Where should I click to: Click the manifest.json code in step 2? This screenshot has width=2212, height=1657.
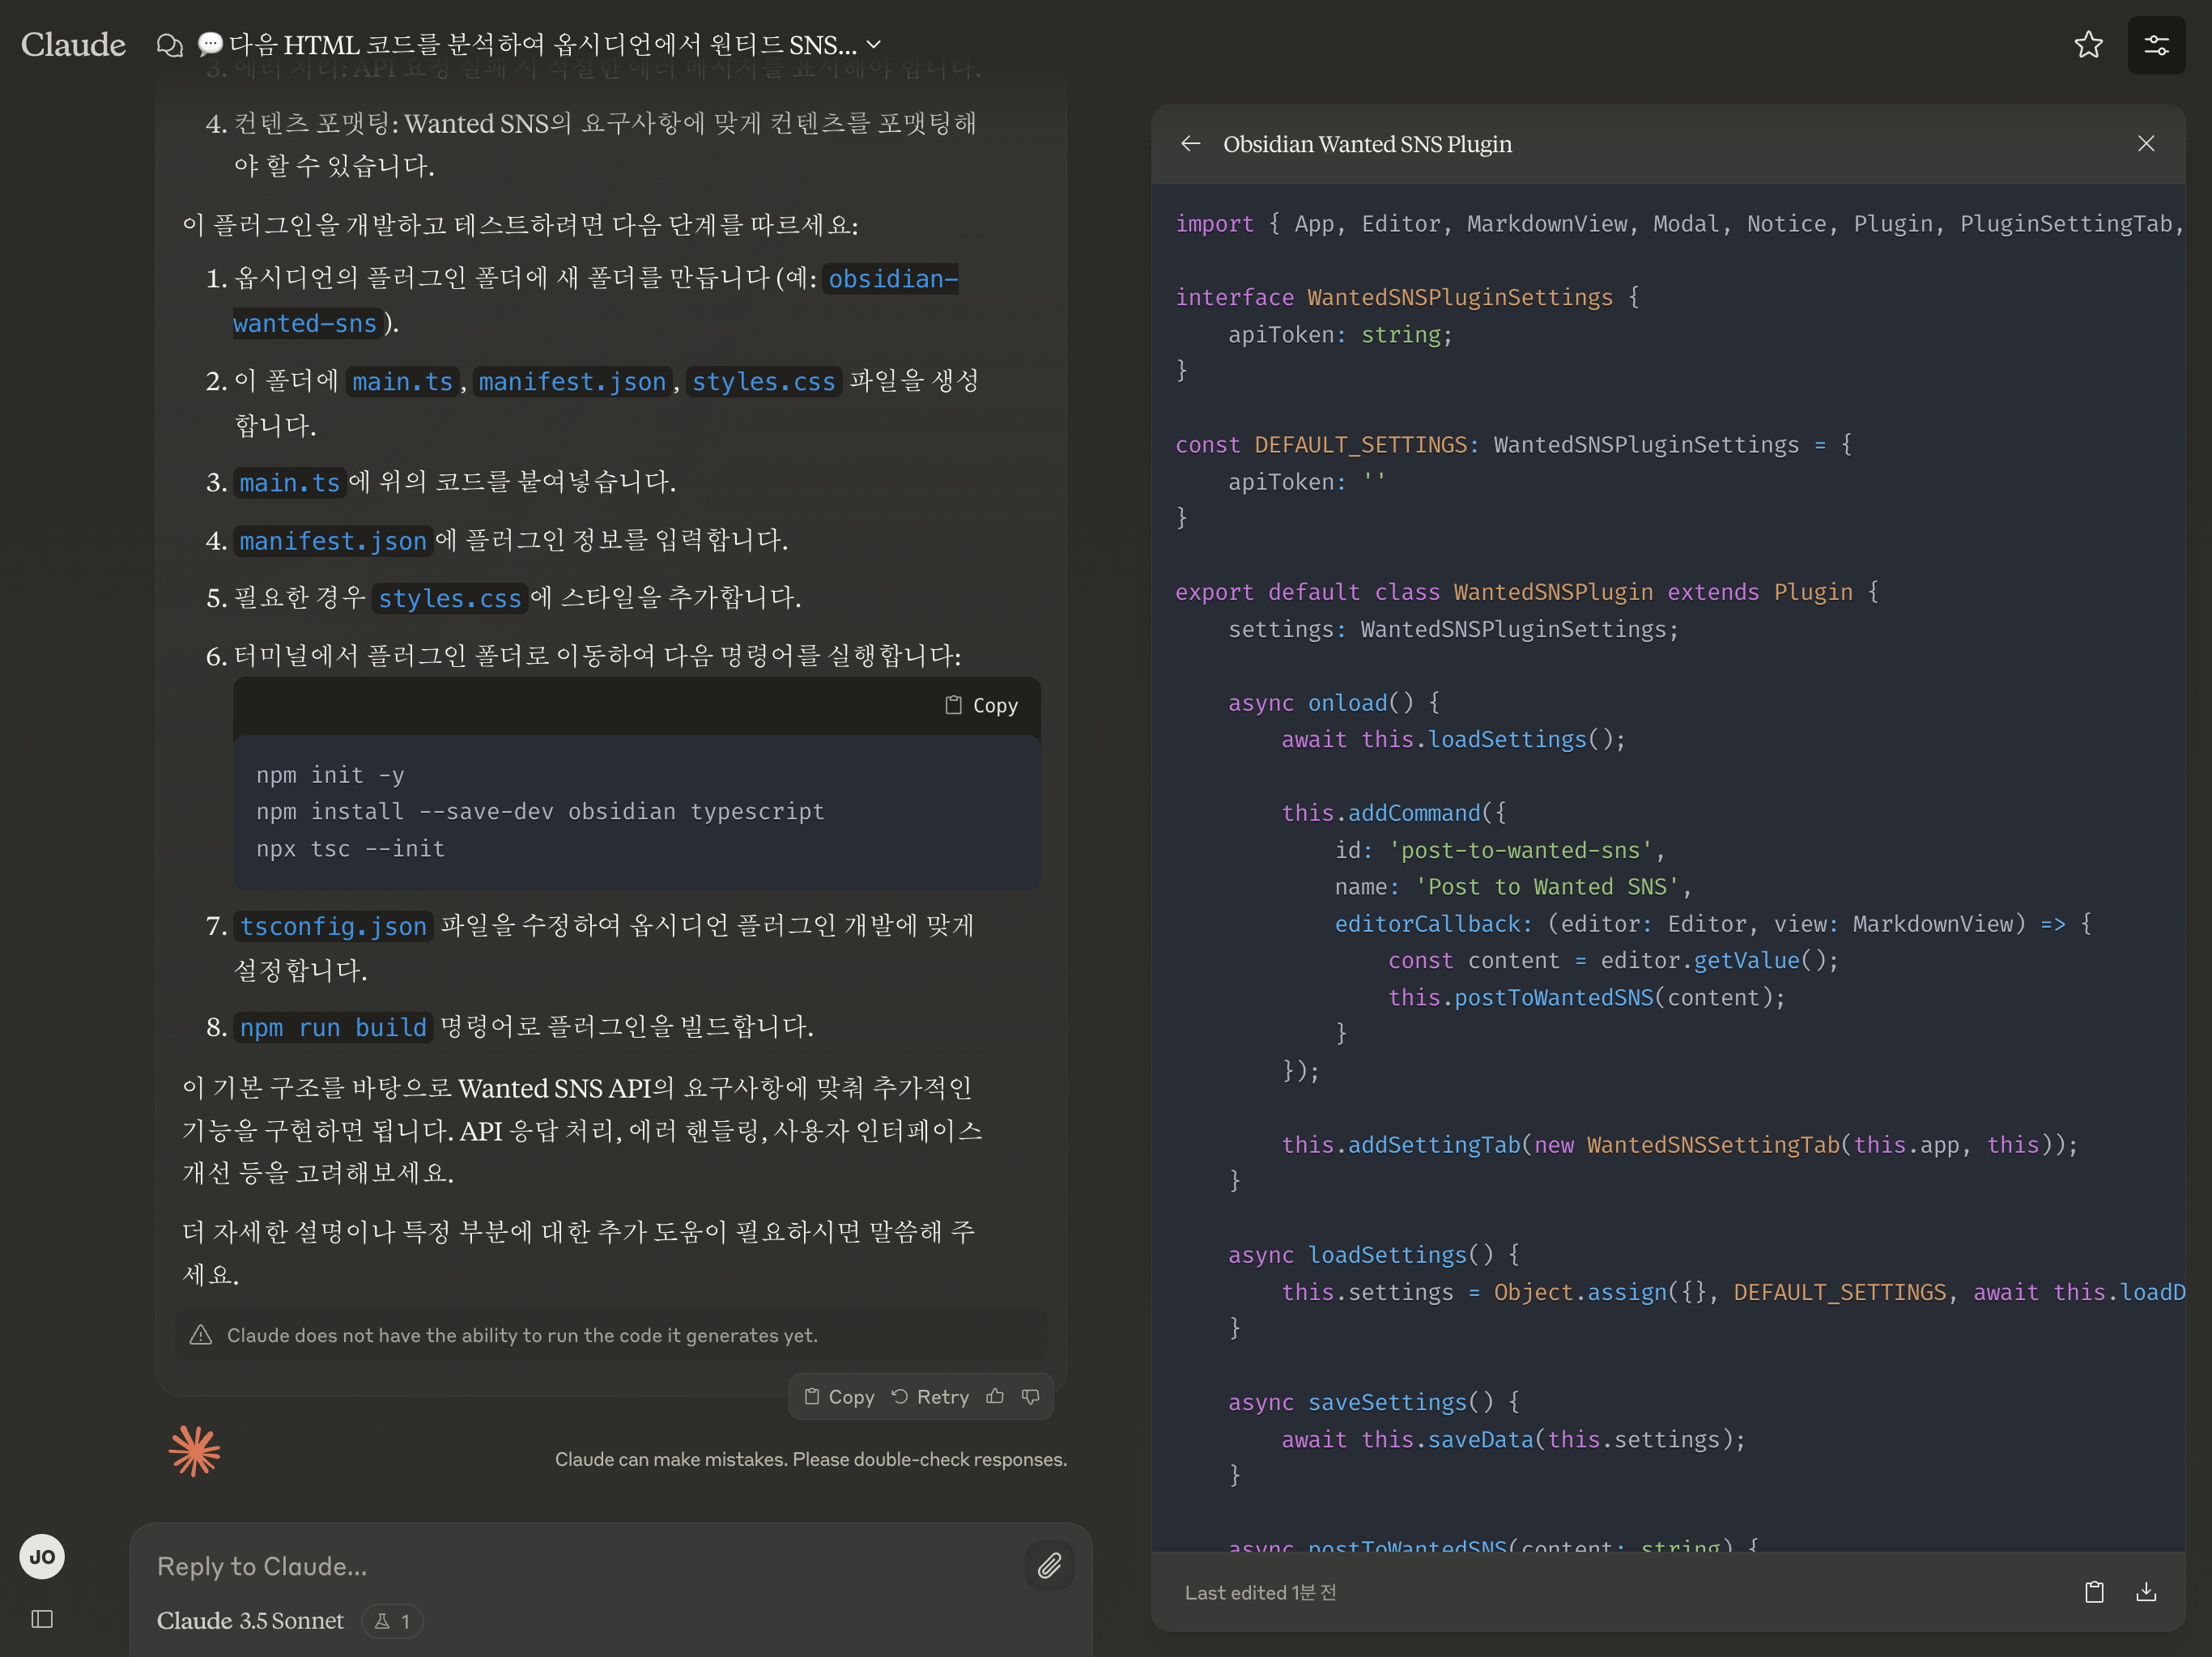pos(572,382)
